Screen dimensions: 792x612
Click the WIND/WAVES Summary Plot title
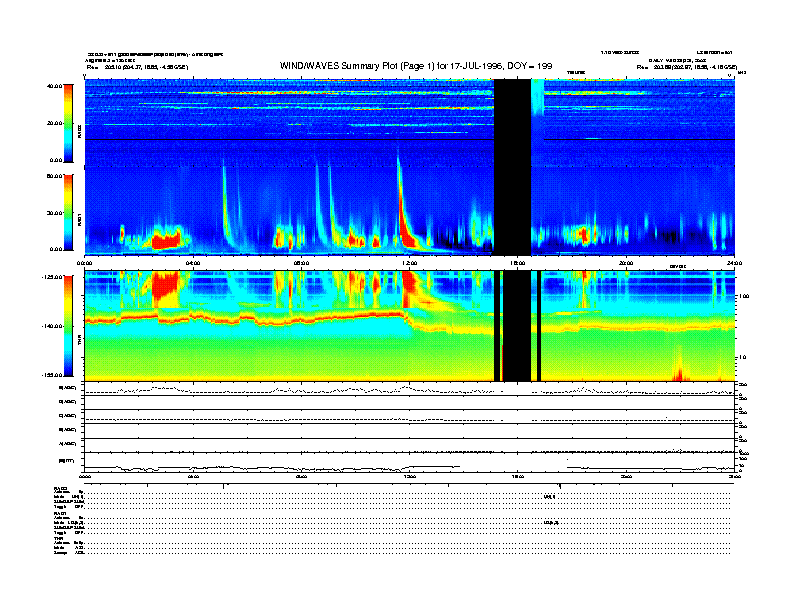(416, 66)
